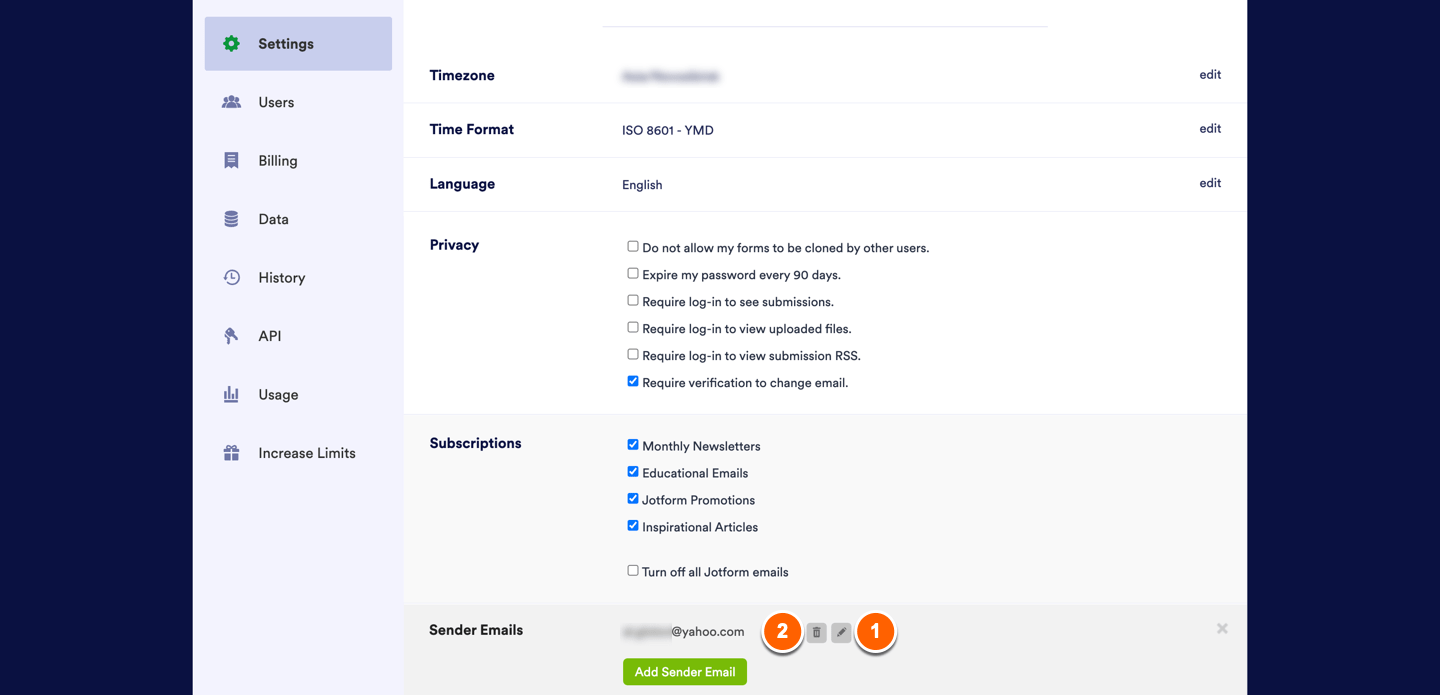The width and height of the screenshot is (1440, 695).
Task: Uncheck 'Require verification to change email'
Action: (633, 381)
